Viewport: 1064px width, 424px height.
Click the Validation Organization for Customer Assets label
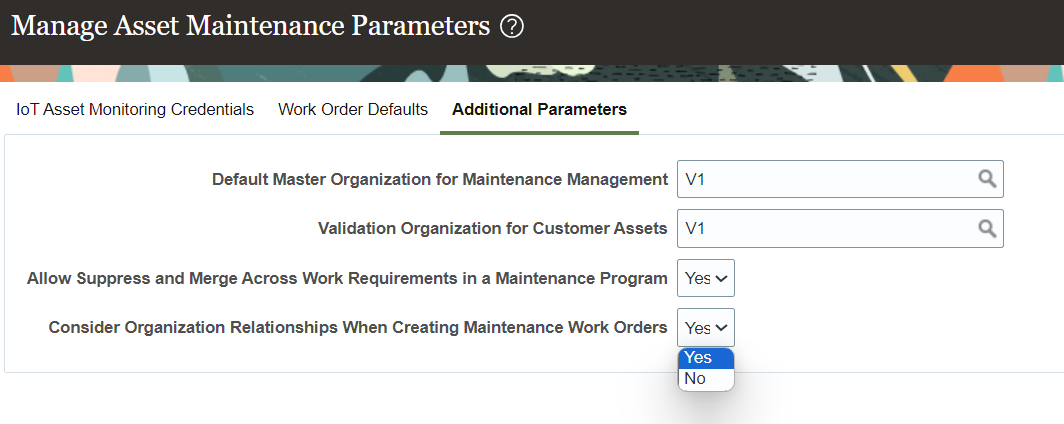pos(492,228)
